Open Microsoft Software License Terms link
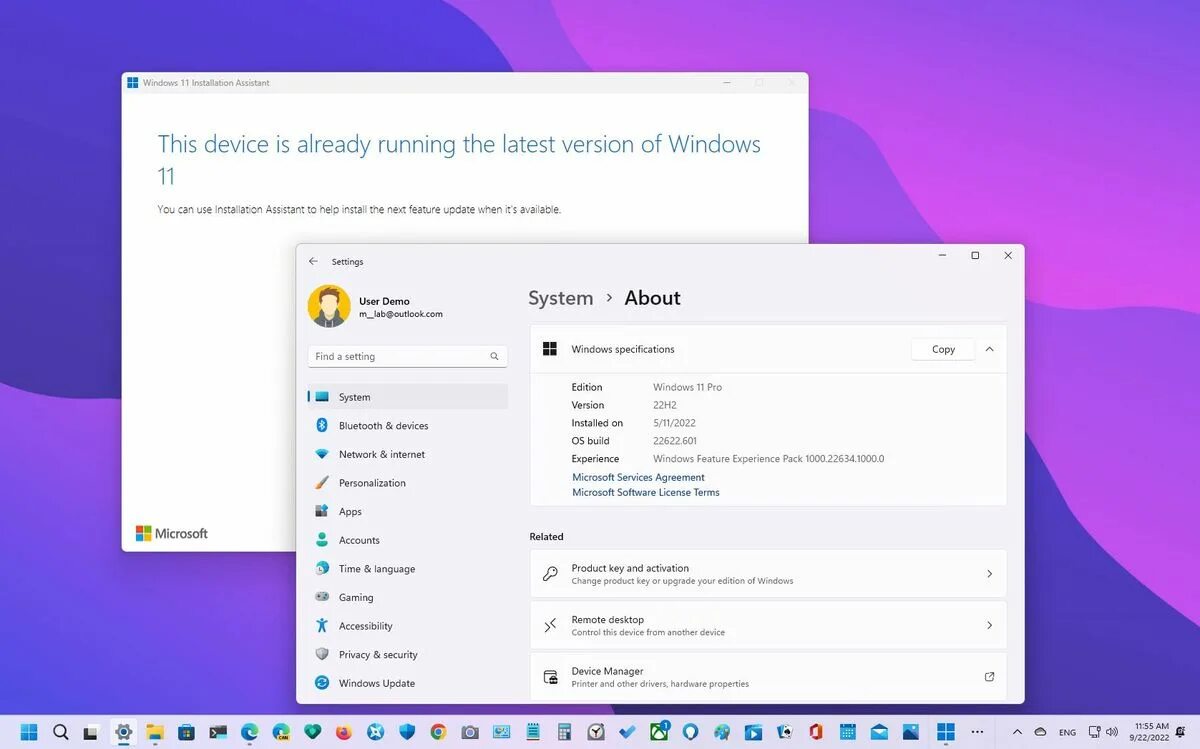Screen dimensions: 1200x749 click(x=646, y=492)
